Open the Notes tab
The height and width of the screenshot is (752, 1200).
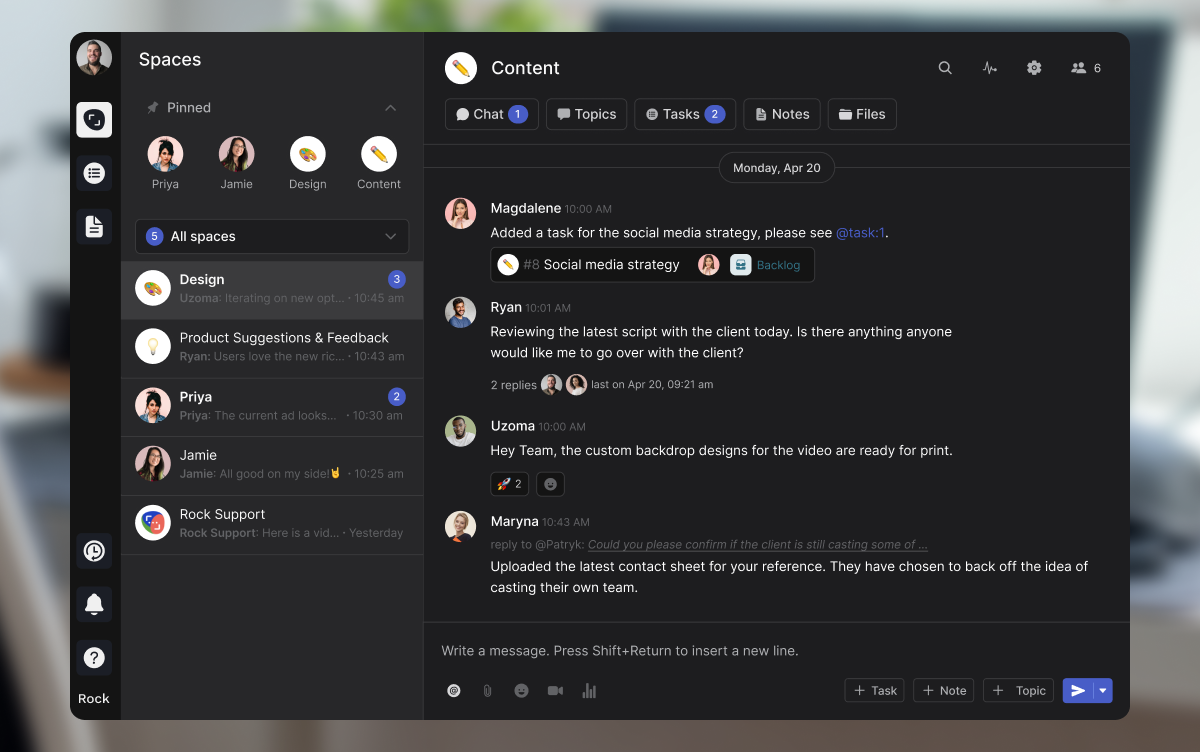(781, 114)
